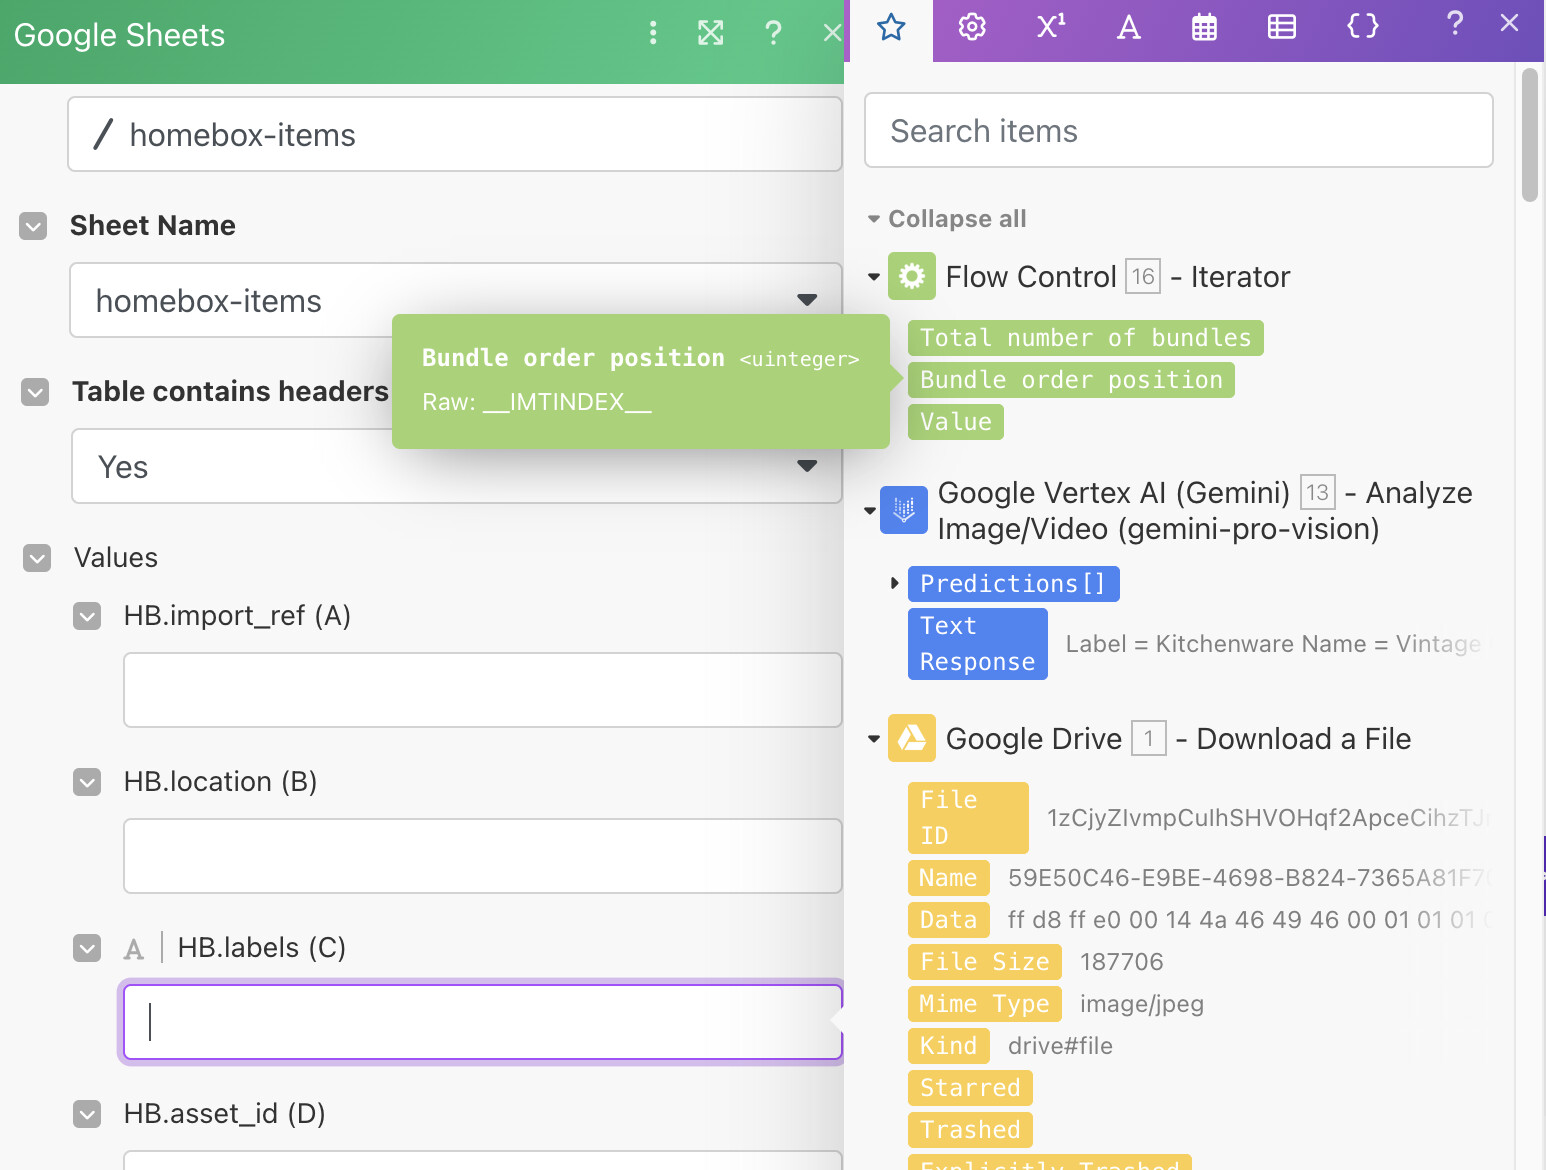This screenshot has height=1170, width=1546.
Task: Insert the Trashed pill
Action: 970,1130
